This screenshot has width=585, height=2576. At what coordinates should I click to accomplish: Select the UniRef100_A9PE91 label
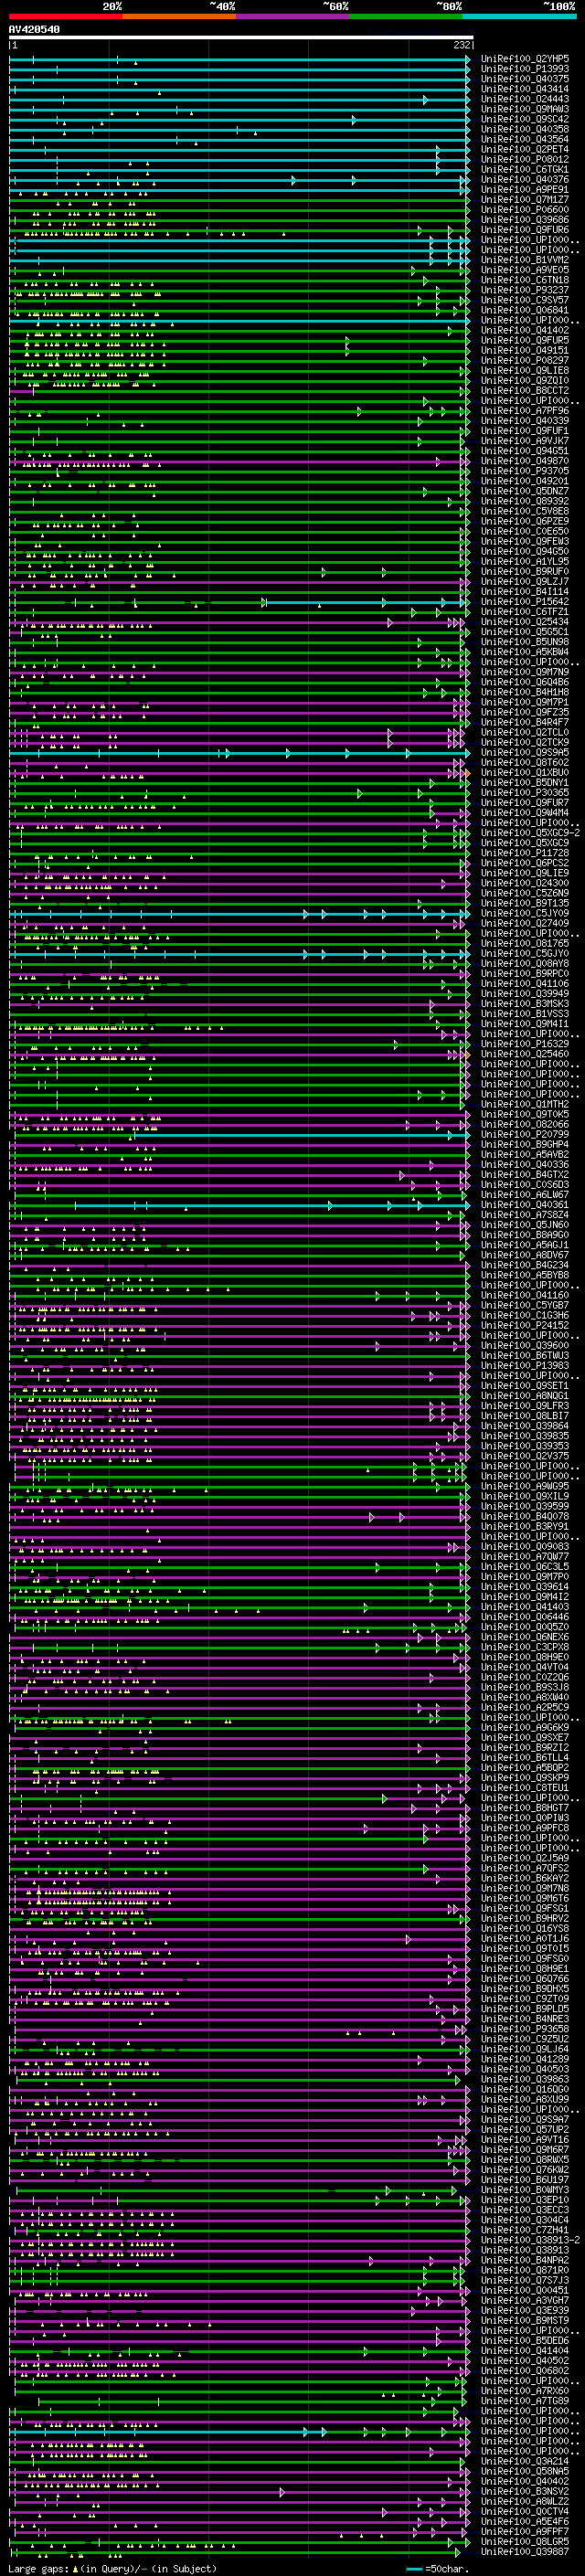(525, 190)
